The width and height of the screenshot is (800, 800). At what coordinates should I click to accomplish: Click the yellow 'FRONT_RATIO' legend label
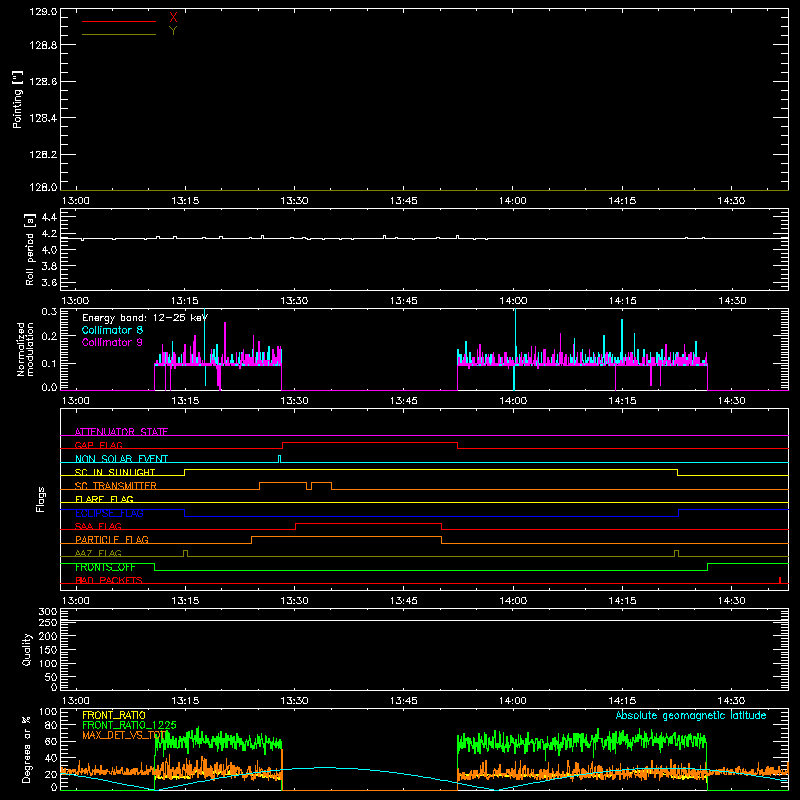(x=114, y=715)
